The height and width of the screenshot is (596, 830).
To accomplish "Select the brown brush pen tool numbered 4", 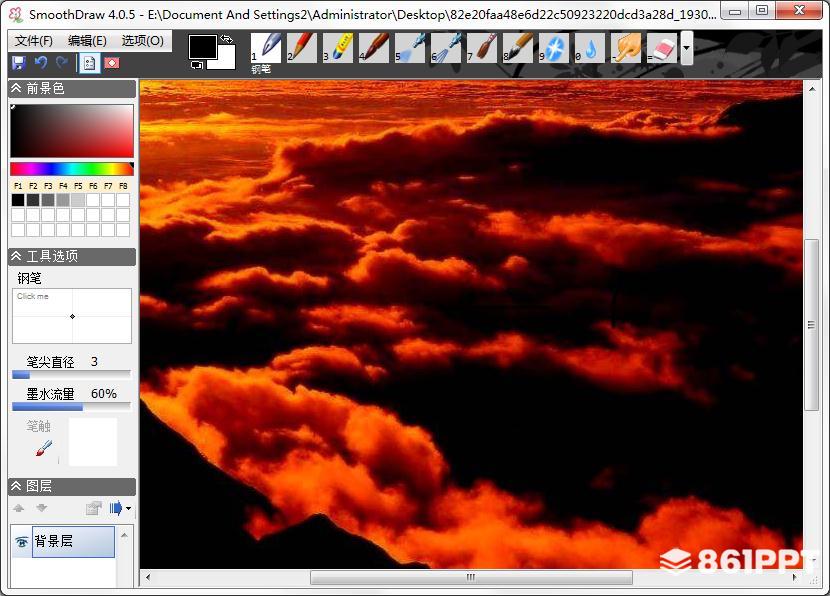I will tap(374, 48).
